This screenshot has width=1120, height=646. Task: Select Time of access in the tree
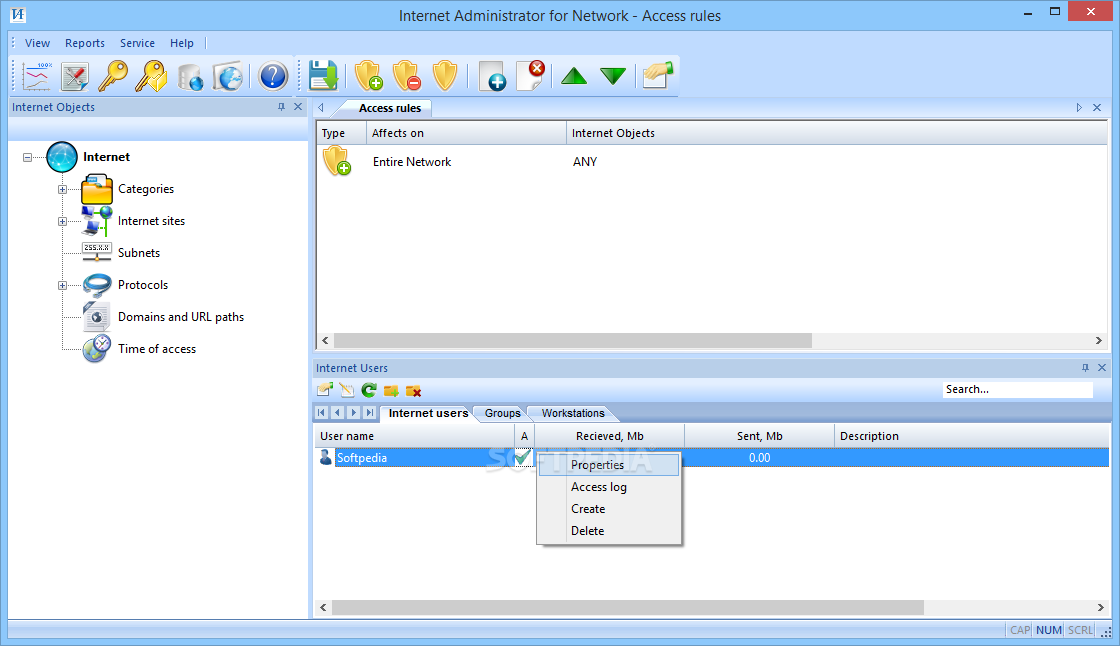[156, 349]
